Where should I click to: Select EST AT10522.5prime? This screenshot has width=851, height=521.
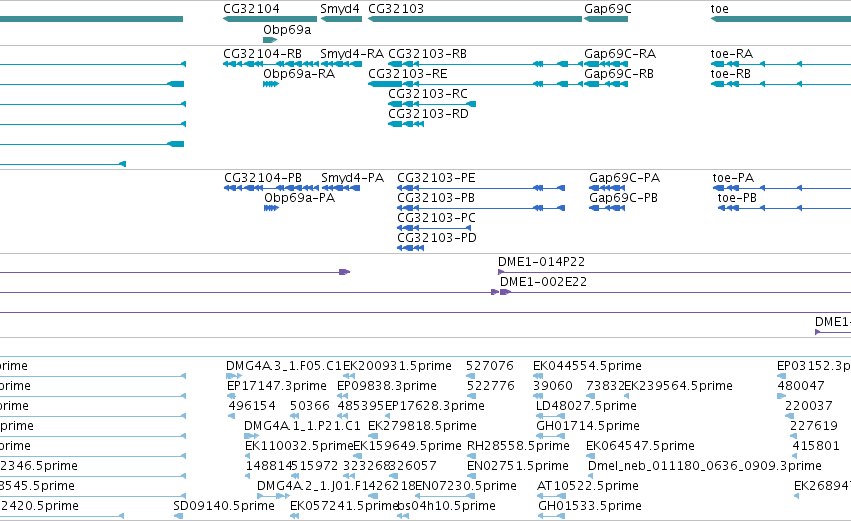(588, 487)
